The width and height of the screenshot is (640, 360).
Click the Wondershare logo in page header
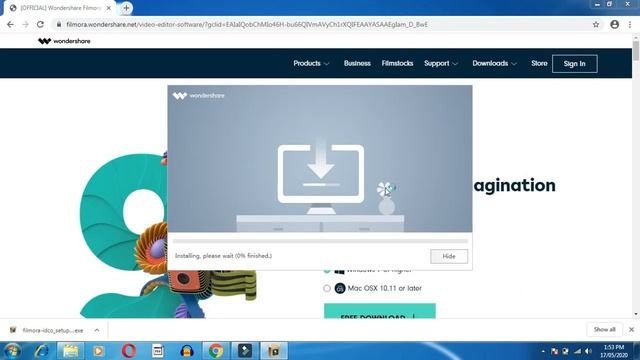64,41
